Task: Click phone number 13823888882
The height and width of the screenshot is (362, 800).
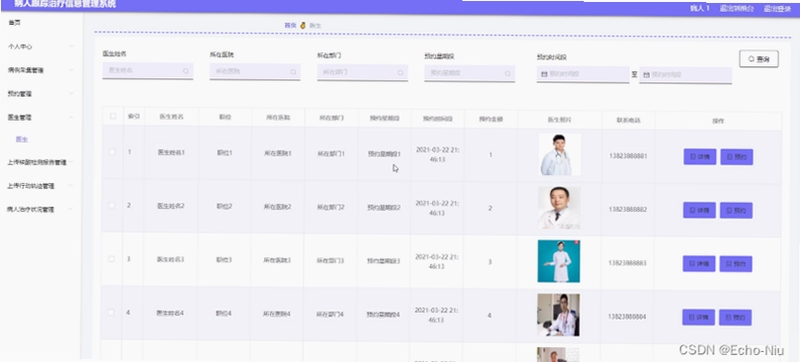Action: [x=628, y=210]
